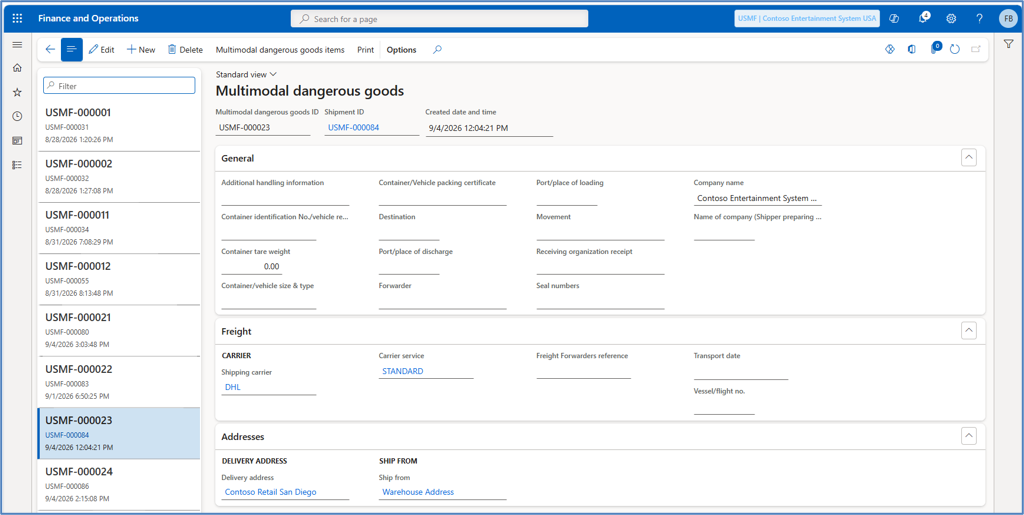Refresh the page

coord(955,50)
